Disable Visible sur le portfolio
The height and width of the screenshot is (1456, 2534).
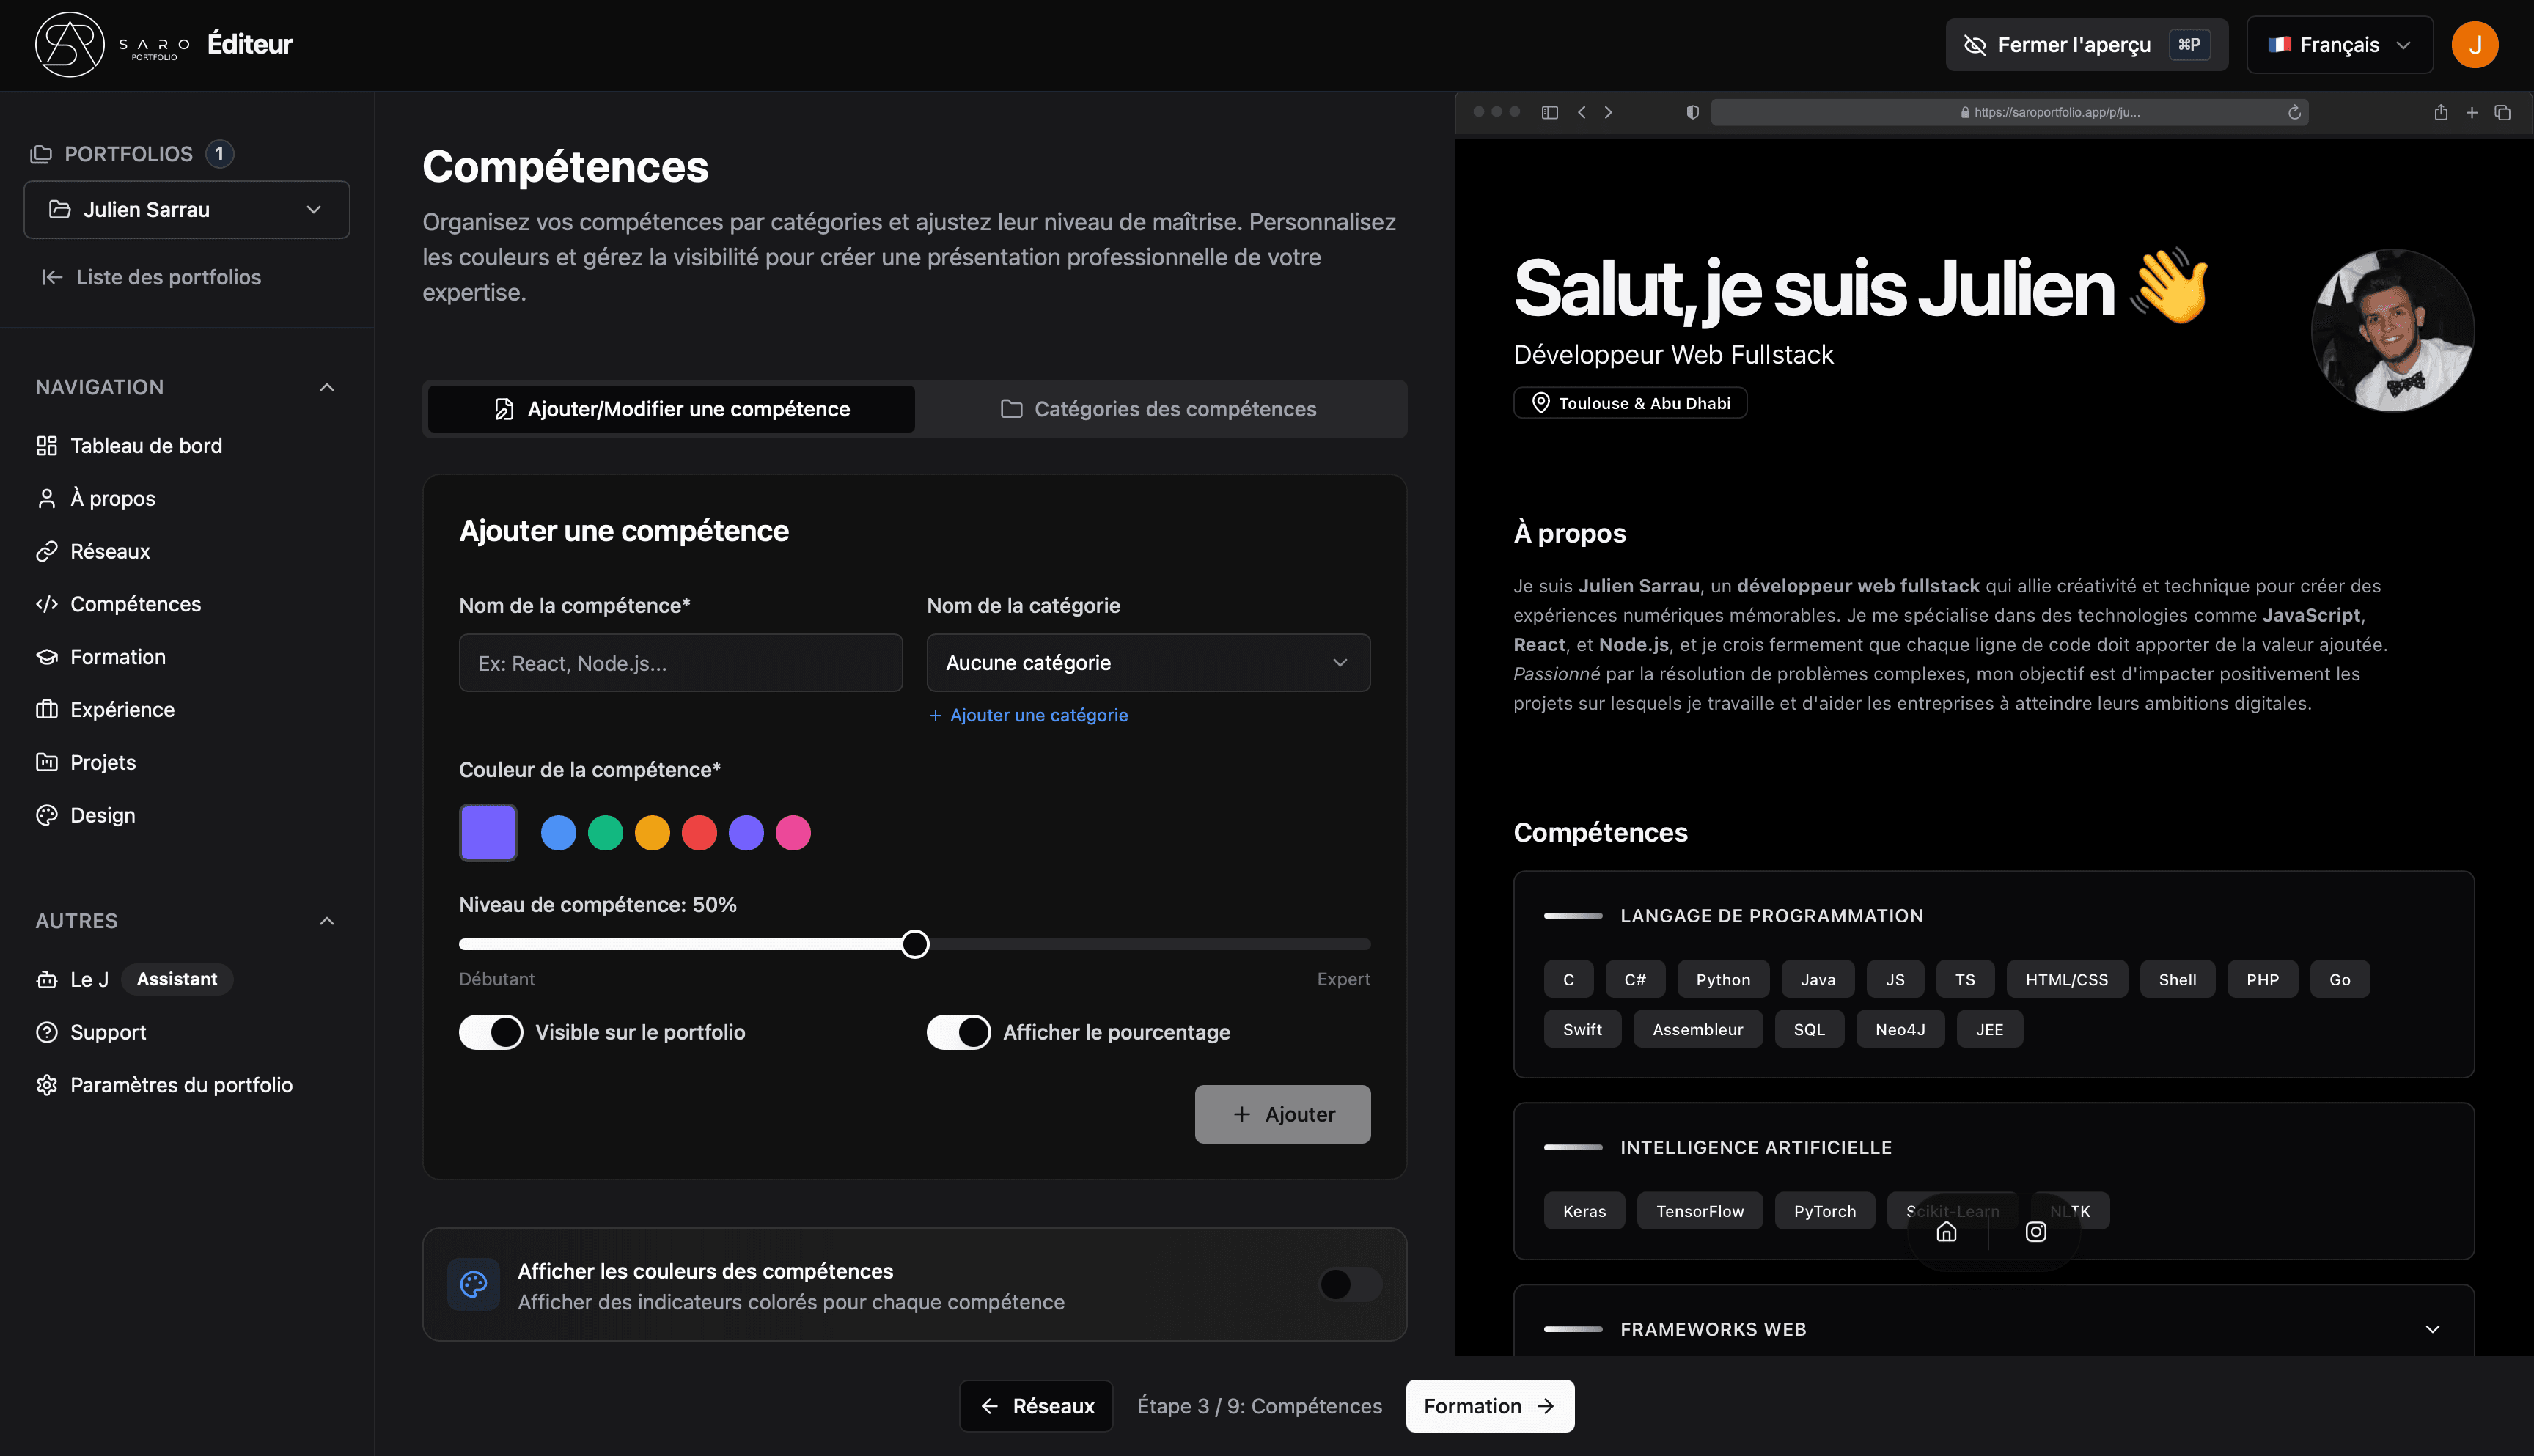(490, 1031)
